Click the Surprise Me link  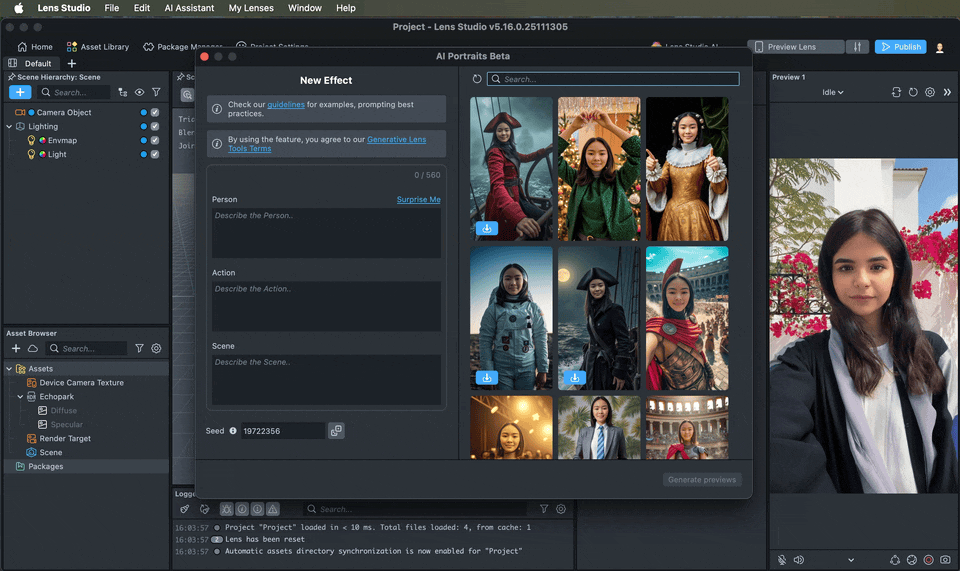(418, 200)
